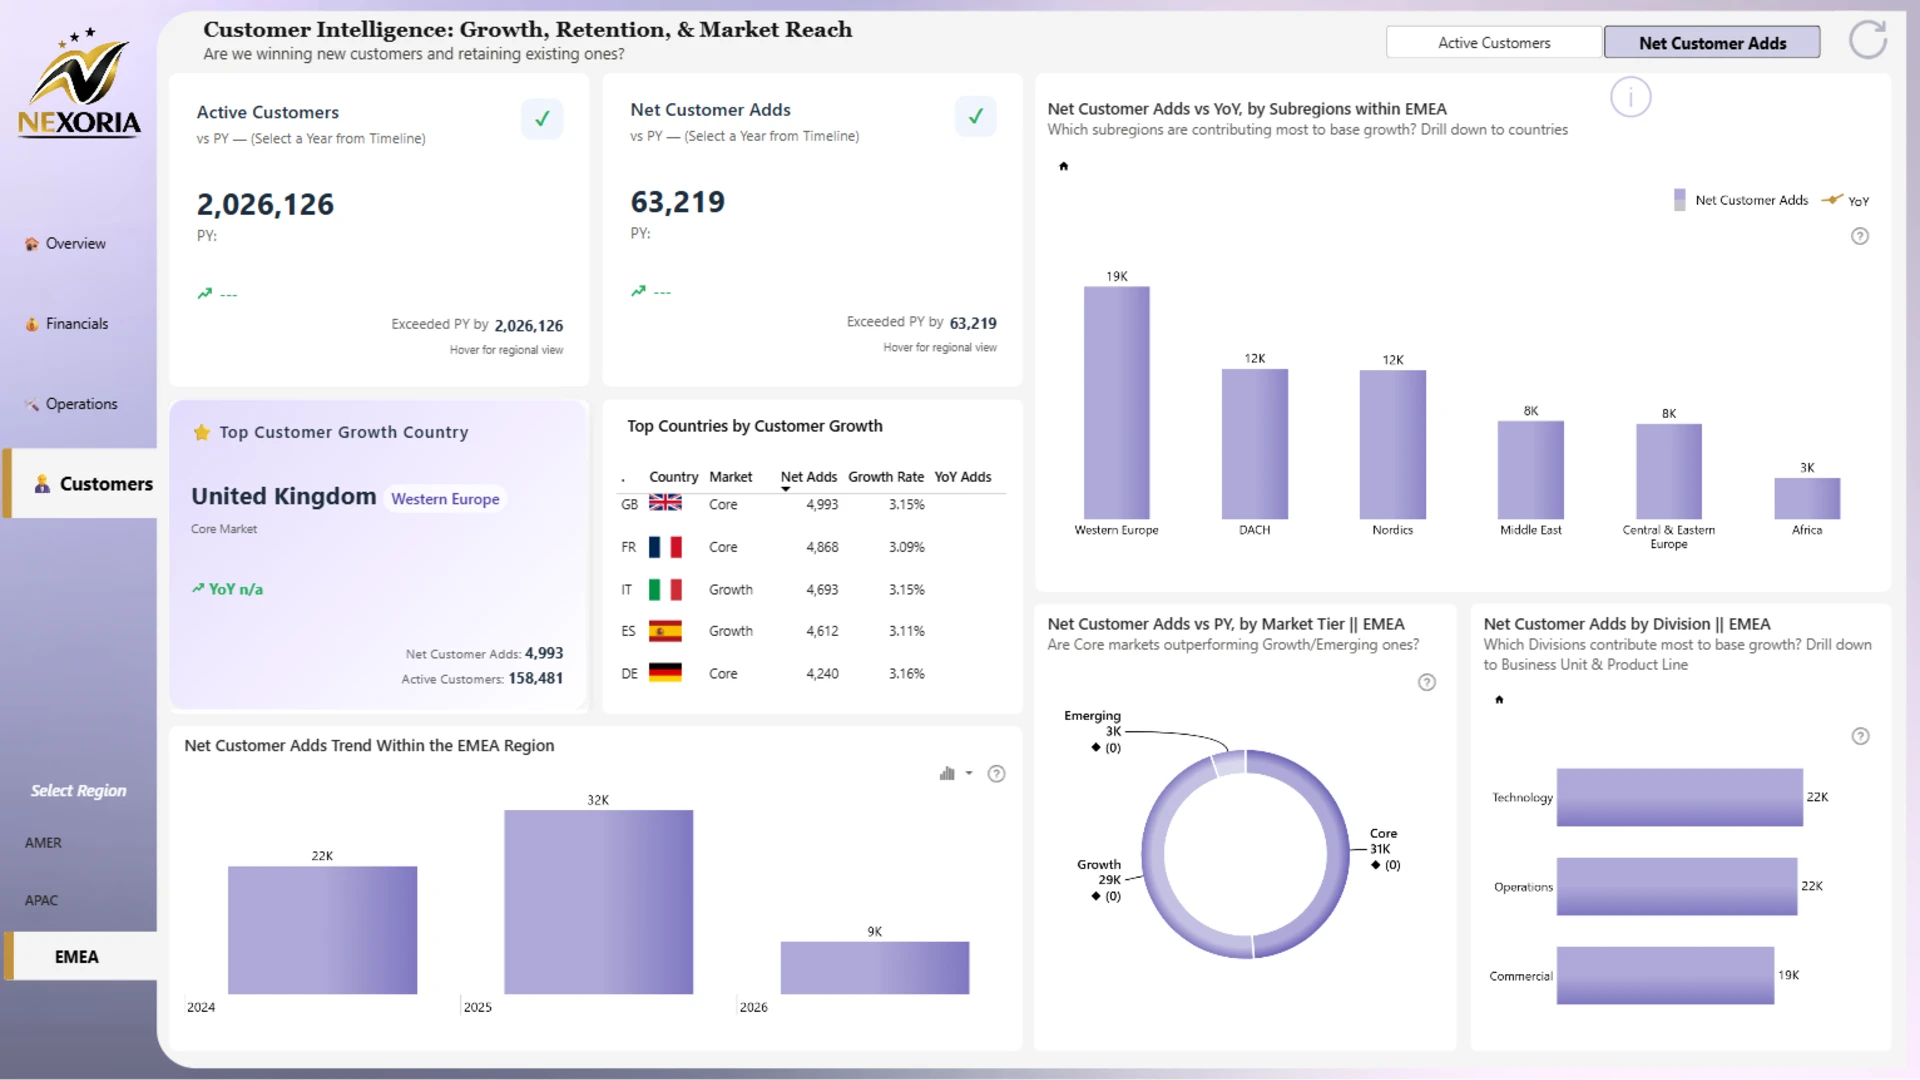
Task: Open help icon in Subregions chart
Action: pyautogui.click(x=1859, y=236)
